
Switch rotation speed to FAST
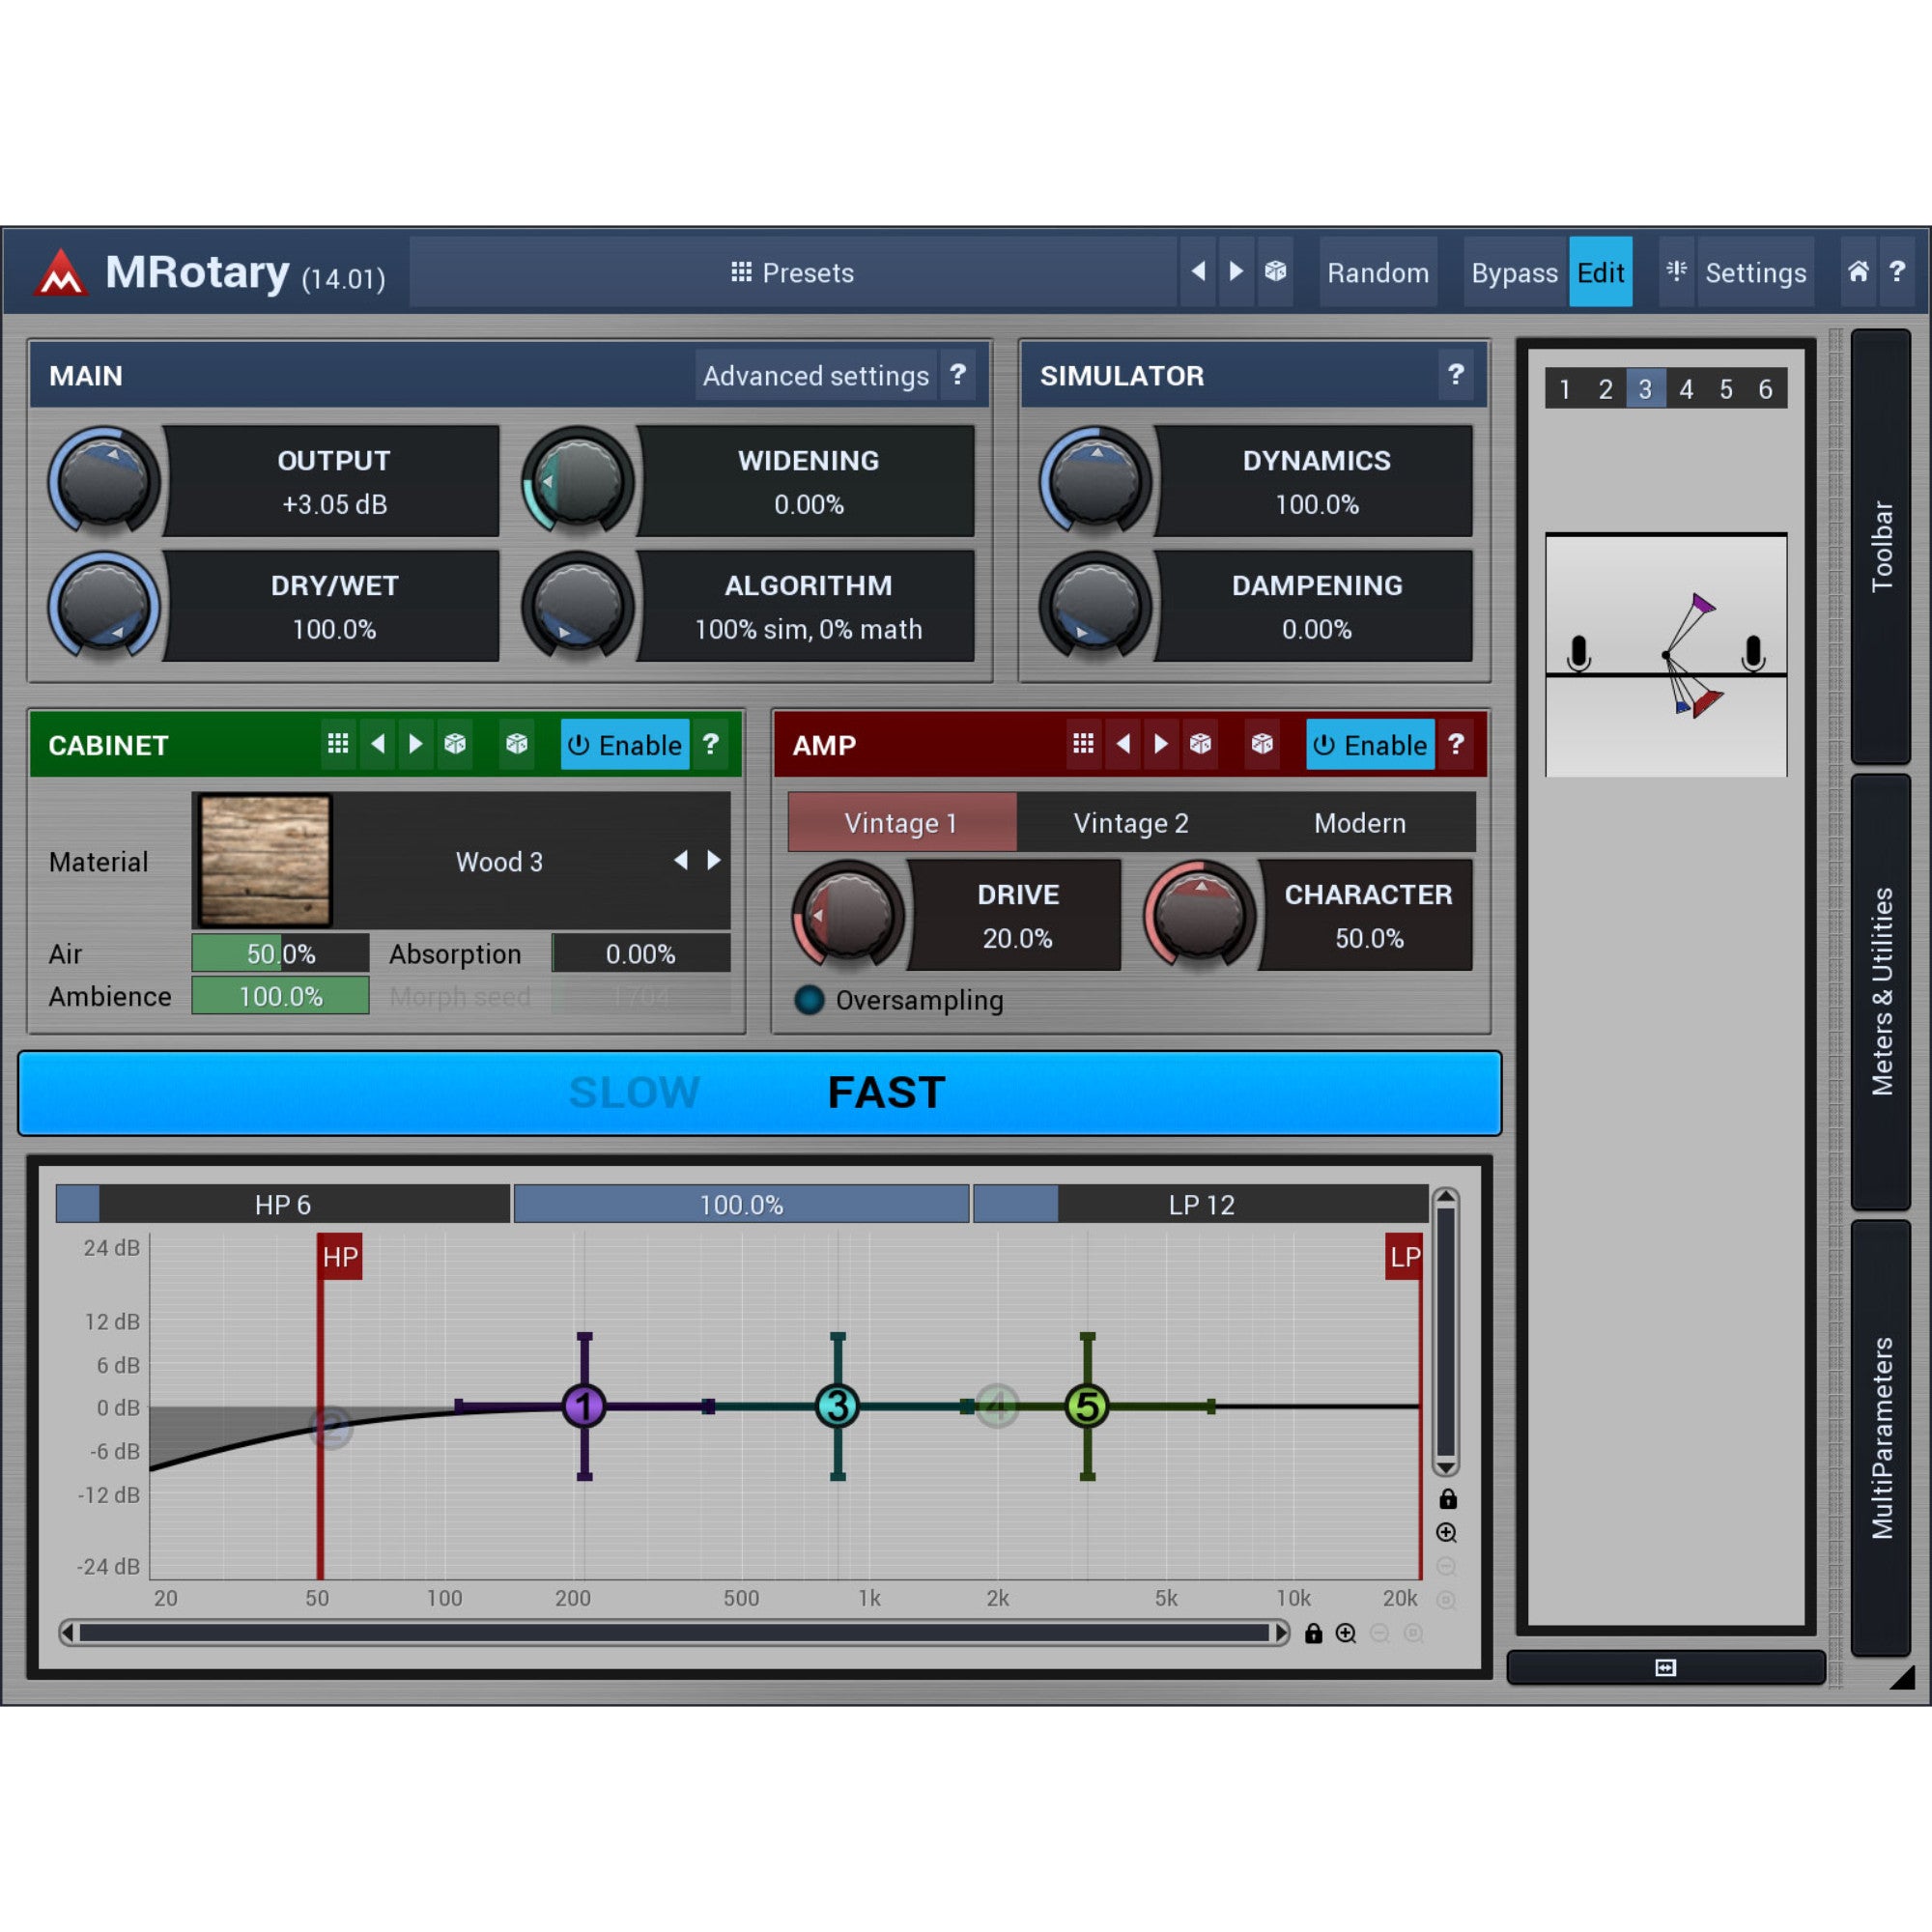pos(886,1092)
